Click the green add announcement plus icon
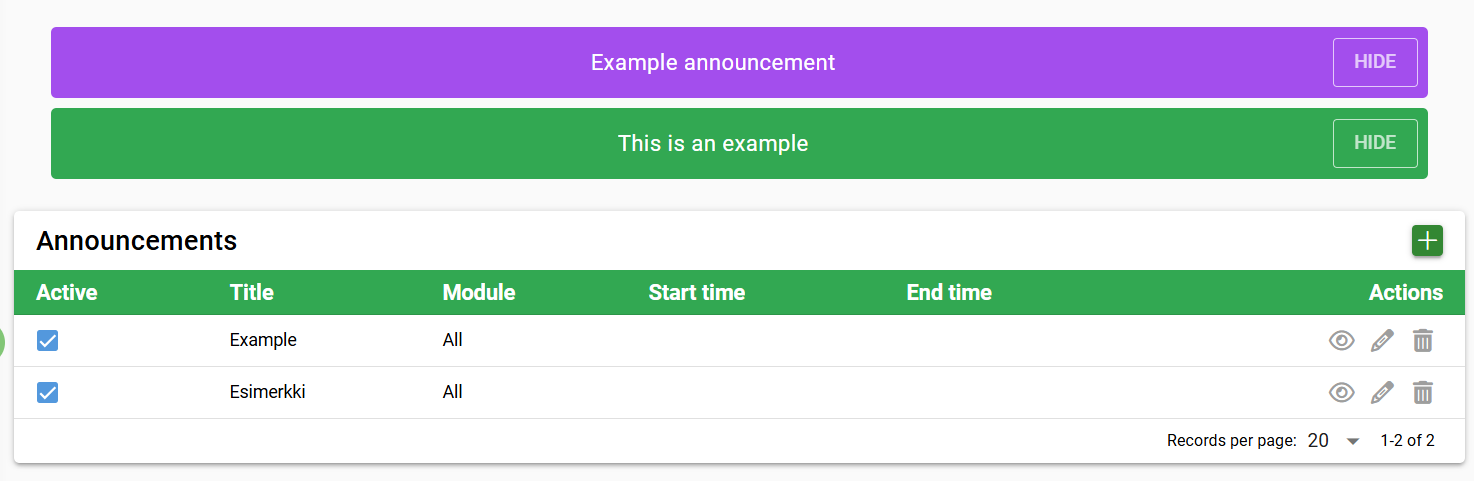 coord(1427,241)
